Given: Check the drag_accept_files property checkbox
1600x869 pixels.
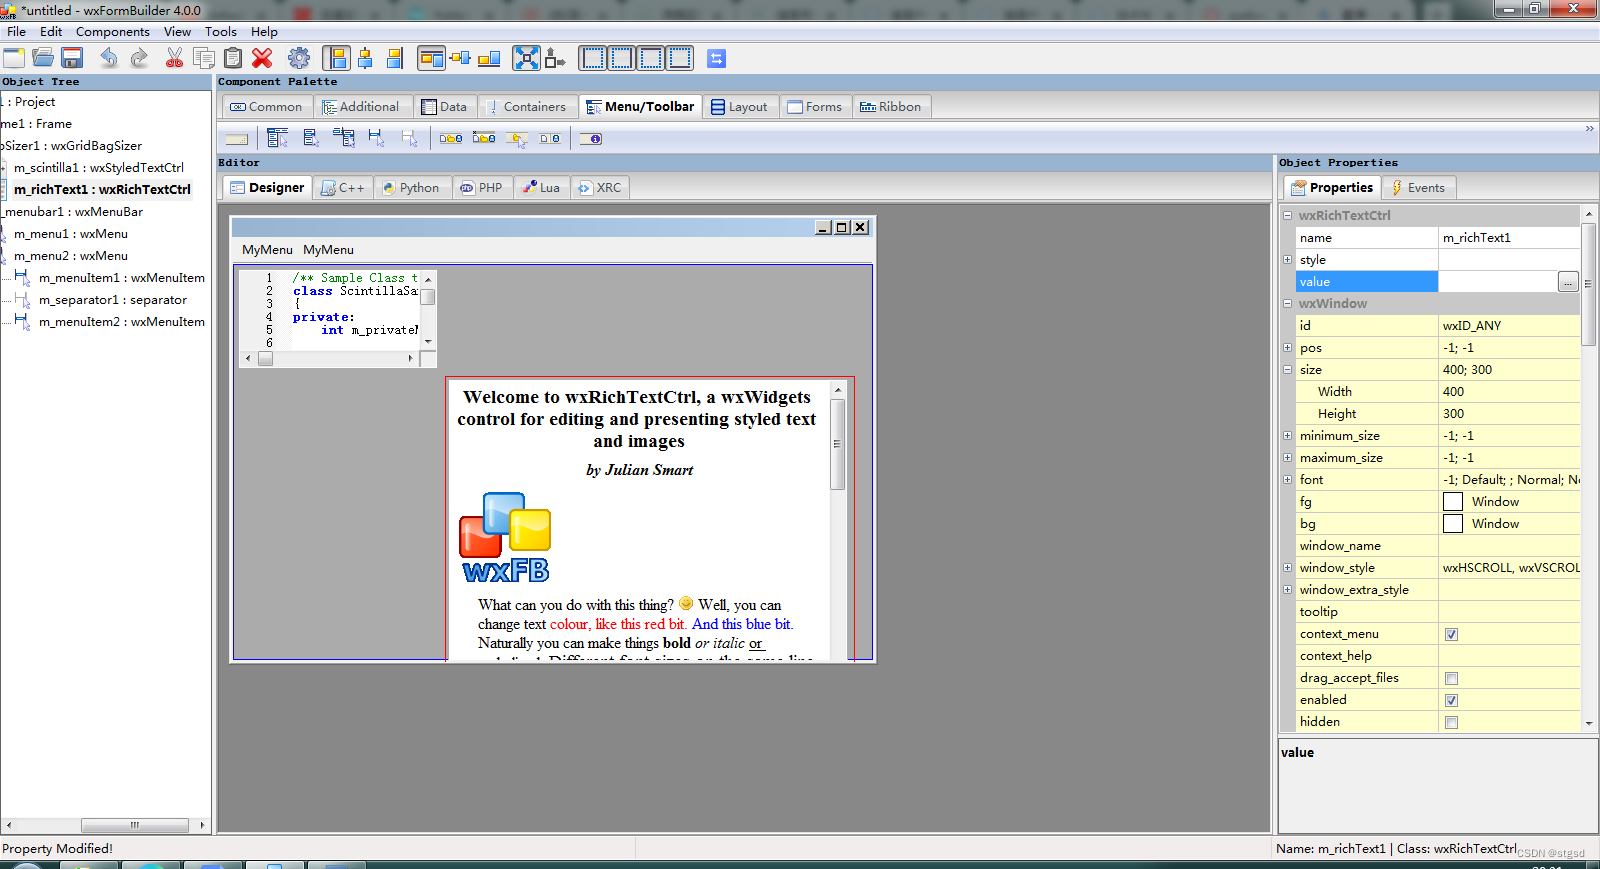Looking at the screenshot, I should click(x=1451, y=678).
